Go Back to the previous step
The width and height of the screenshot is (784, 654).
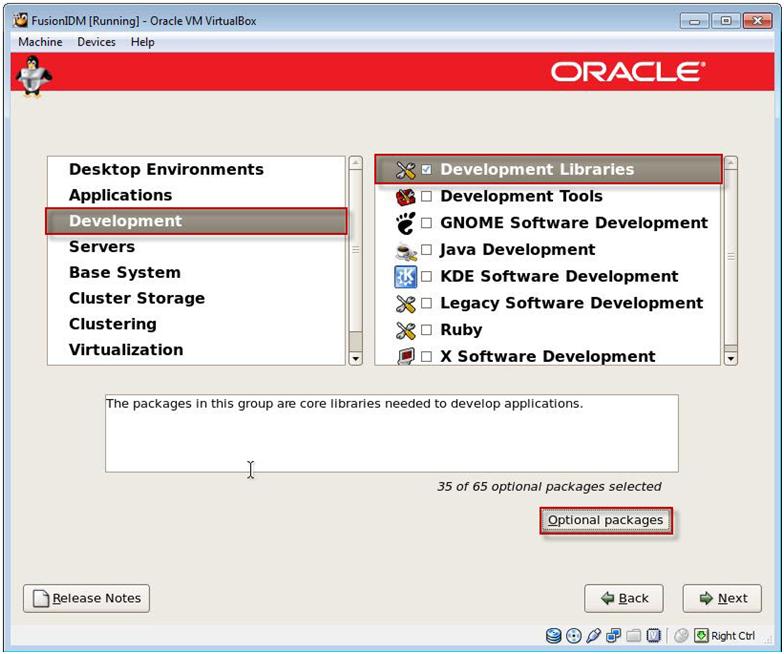[x=624, y=598]
